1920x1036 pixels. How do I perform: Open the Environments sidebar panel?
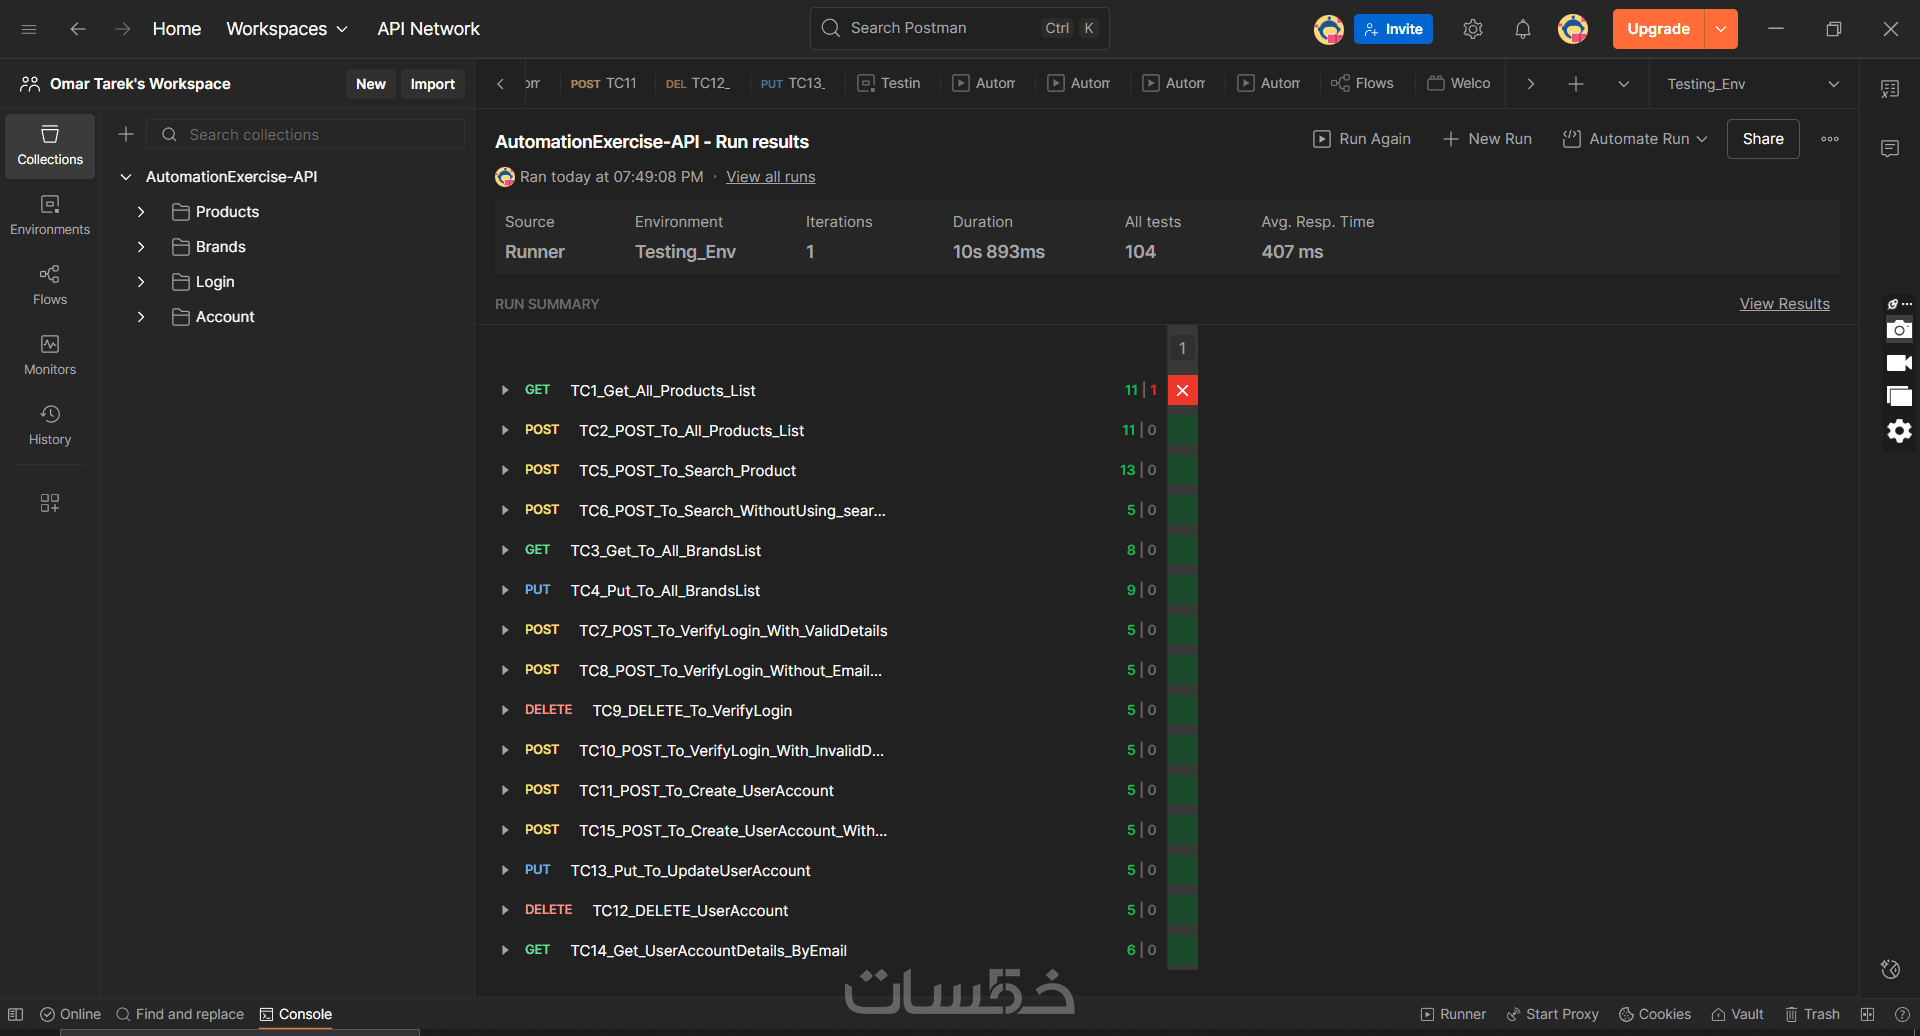[50, 216]
